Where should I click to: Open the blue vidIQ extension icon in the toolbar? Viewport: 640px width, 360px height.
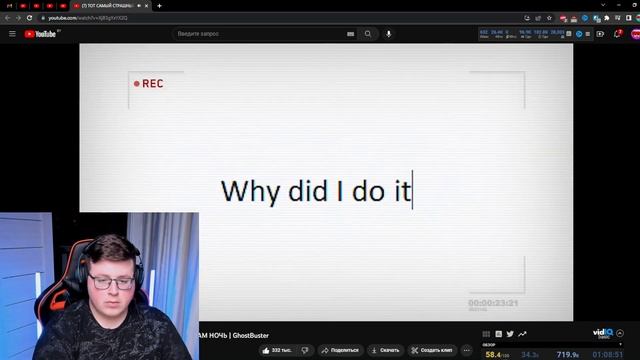click(585, 18)
